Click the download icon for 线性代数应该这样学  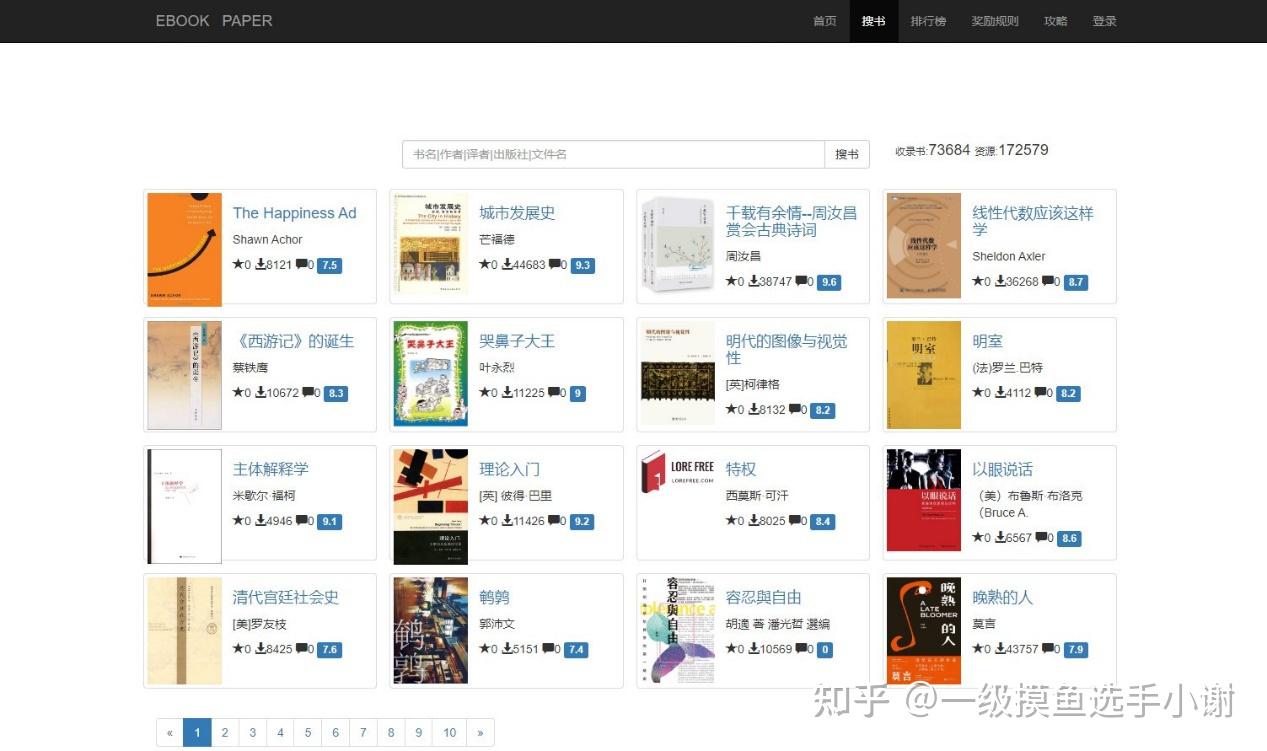[x=1000, y=282]
